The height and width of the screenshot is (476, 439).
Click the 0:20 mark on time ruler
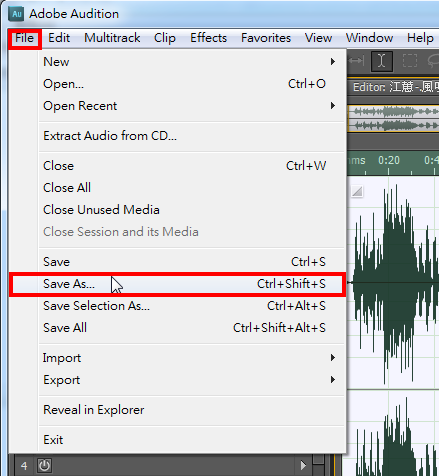coord(389,161)
